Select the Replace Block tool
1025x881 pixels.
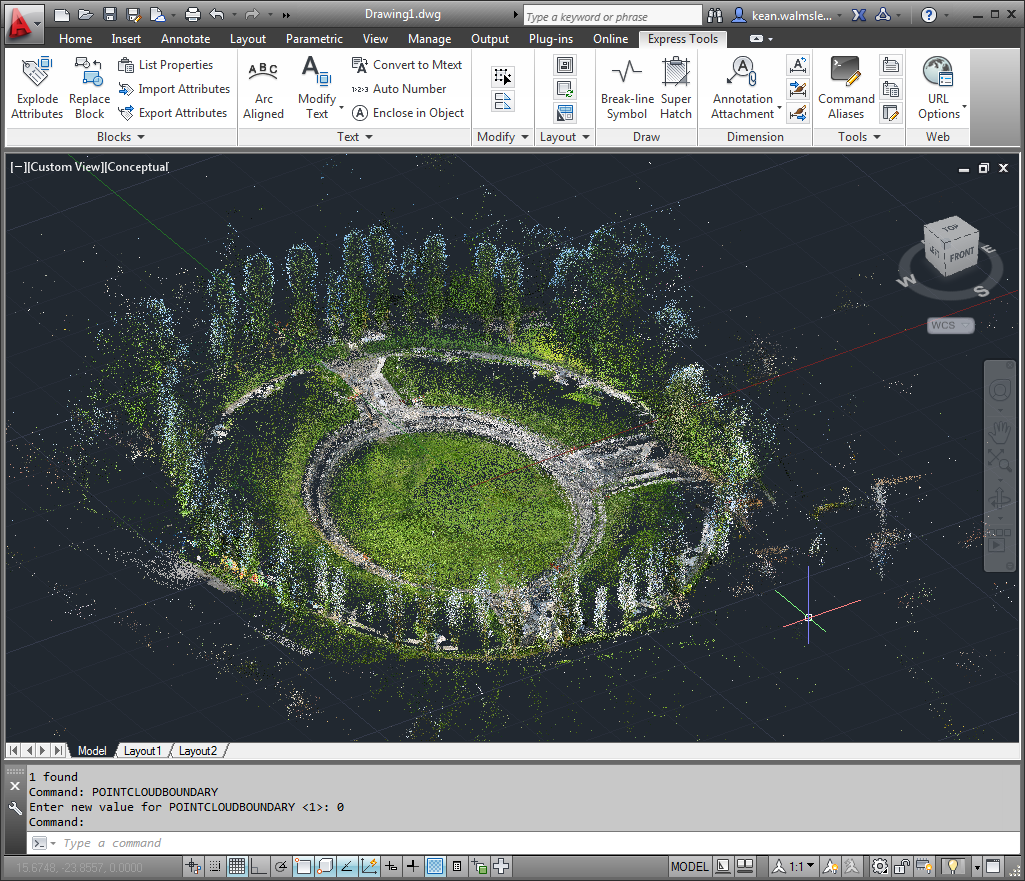tap(89, 88)
